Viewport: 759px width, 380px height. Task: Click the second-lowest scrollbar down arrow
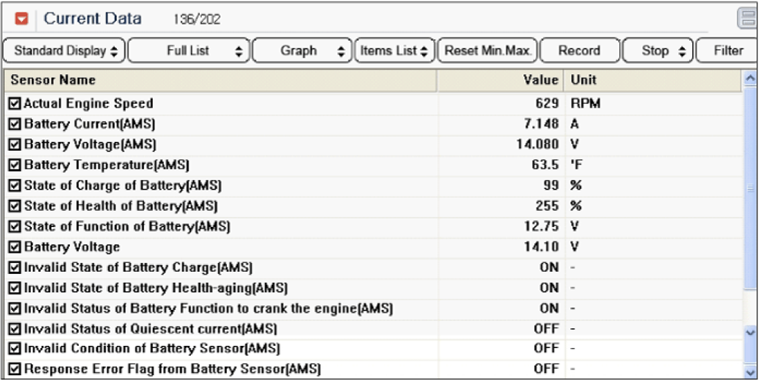coord(750,332)
